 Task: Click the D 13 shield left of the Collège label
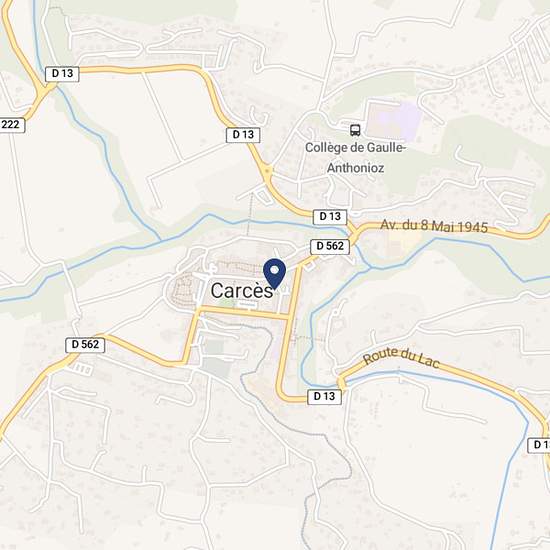(x=243, y=135)
